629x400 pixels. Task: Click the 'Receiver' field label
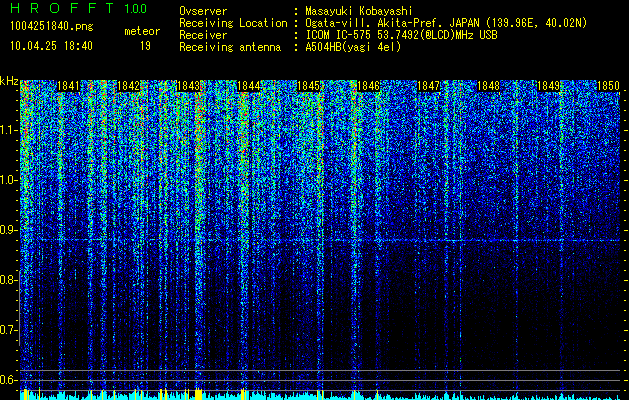(203, 35)
